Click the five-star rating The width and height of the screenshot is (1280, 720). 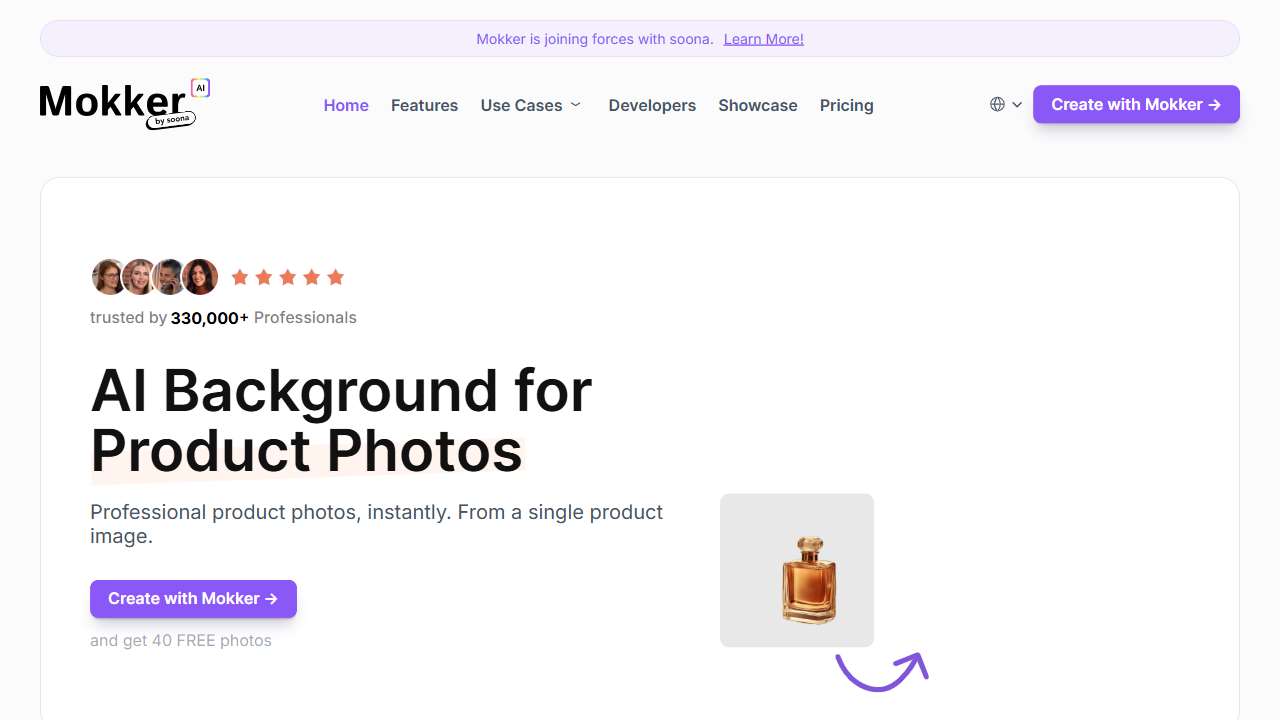pos(287,277)
